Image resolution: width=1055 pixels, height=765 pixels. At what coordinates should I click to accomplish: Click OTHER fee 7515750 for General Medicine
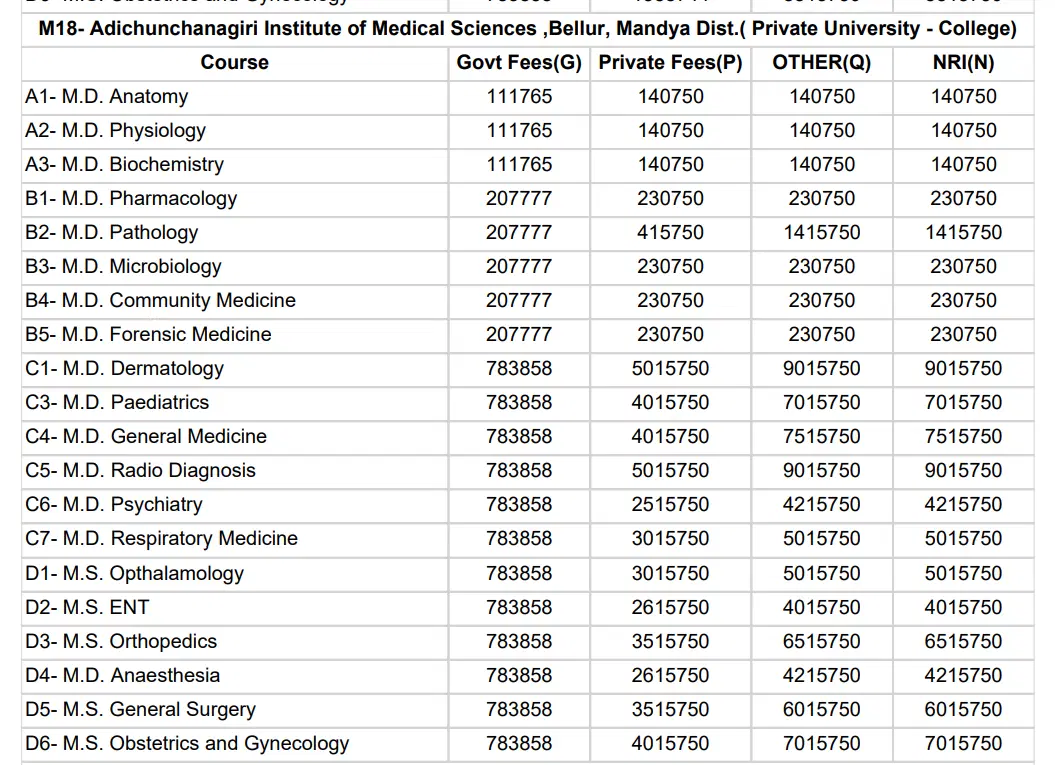click(822, 437)
